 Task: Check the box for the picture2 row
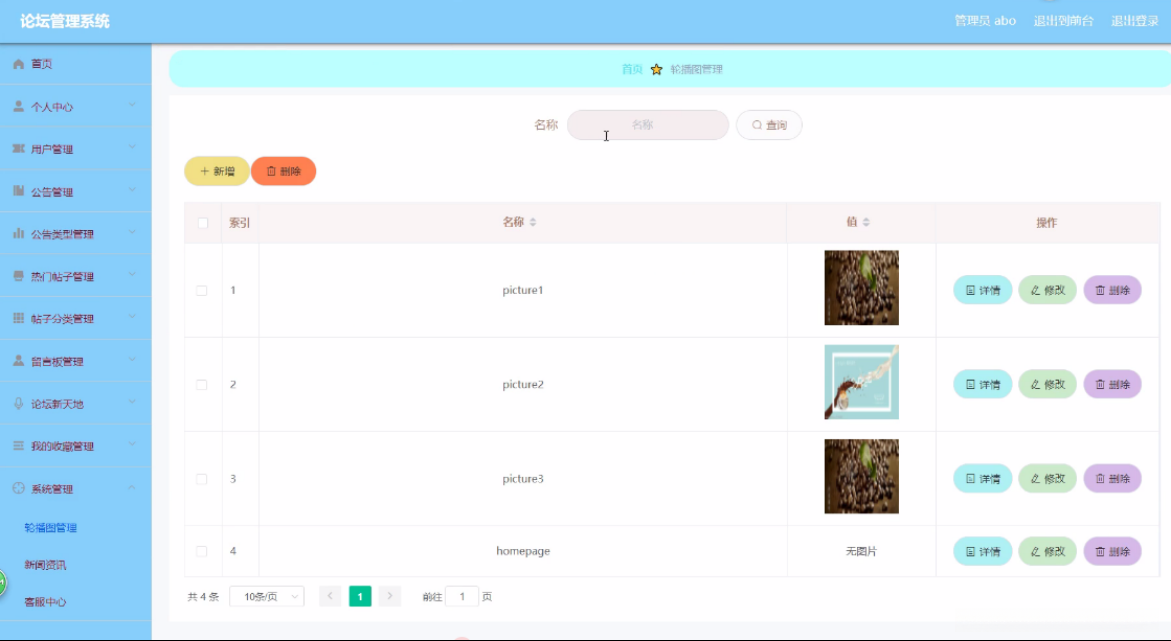click(202, 385)
